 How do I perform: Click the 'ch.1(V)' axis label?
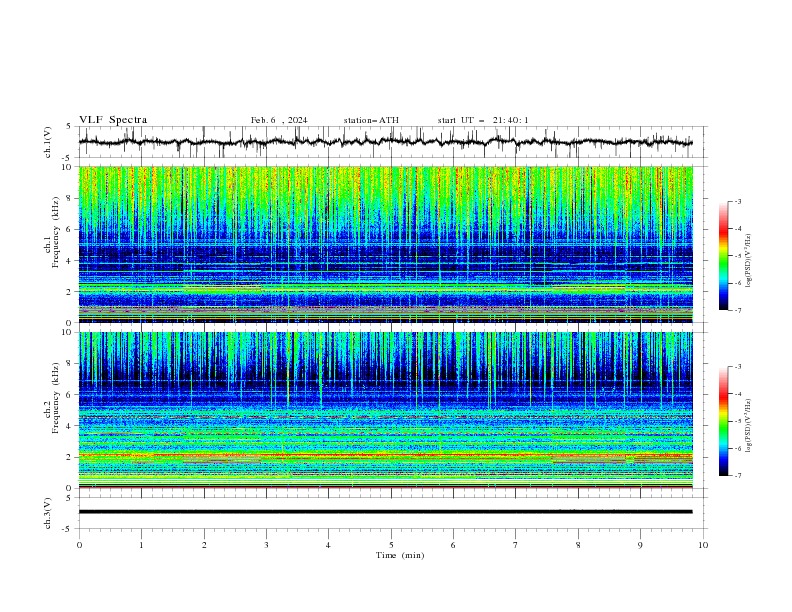[48, 142]
